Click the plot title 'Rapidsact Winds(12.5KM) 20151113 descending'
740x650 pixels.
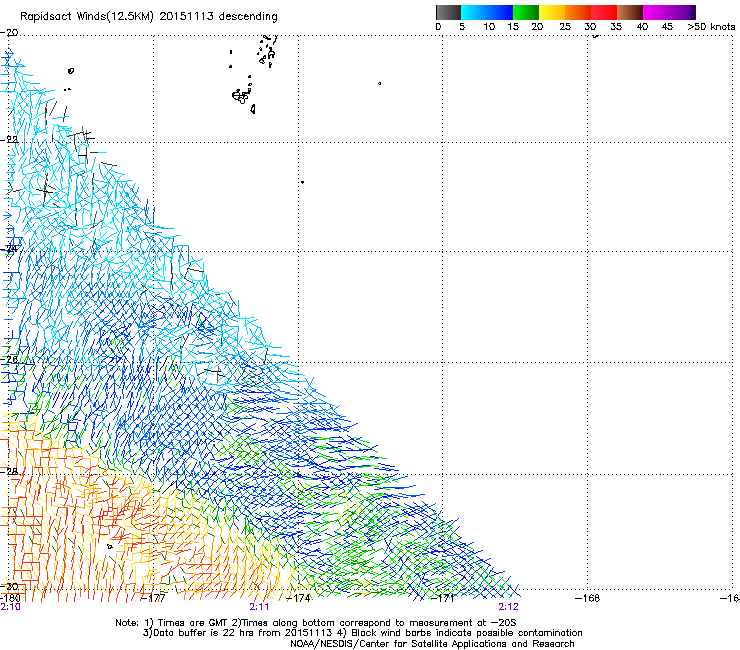click(149, 17)
